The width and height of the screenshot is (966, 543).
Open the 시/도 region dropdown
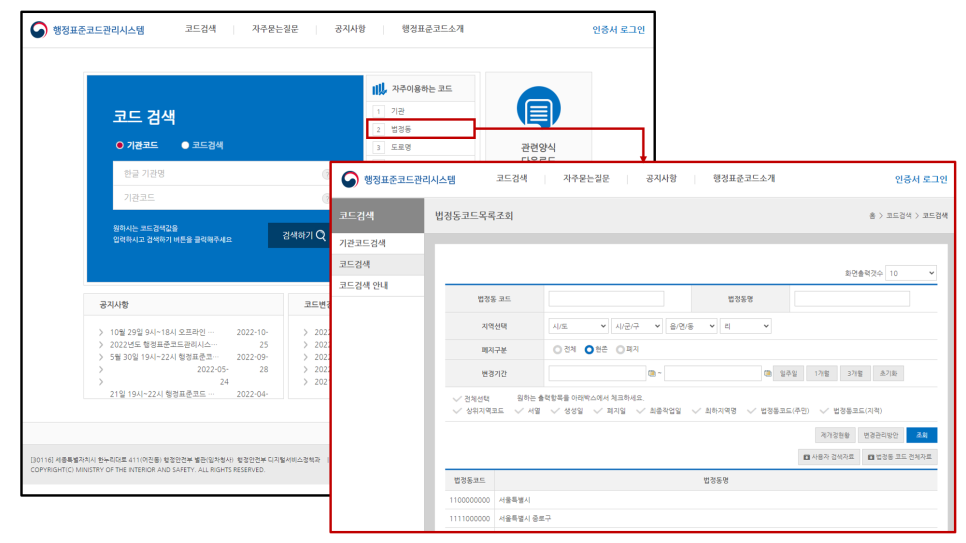pyautogui.click(x=578, y=326)
